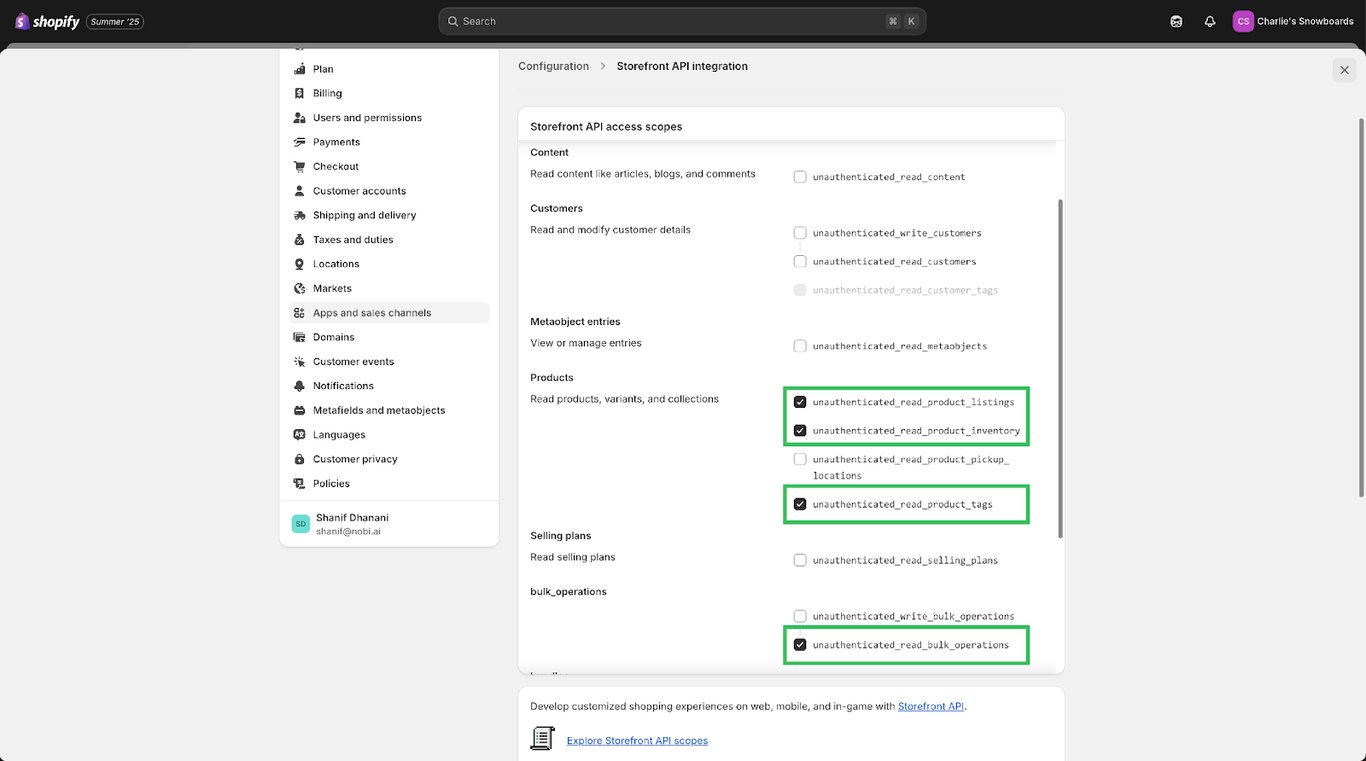Open the Storefront API link
Screen dimensions: 1366x761
click(x=930, y=706)
